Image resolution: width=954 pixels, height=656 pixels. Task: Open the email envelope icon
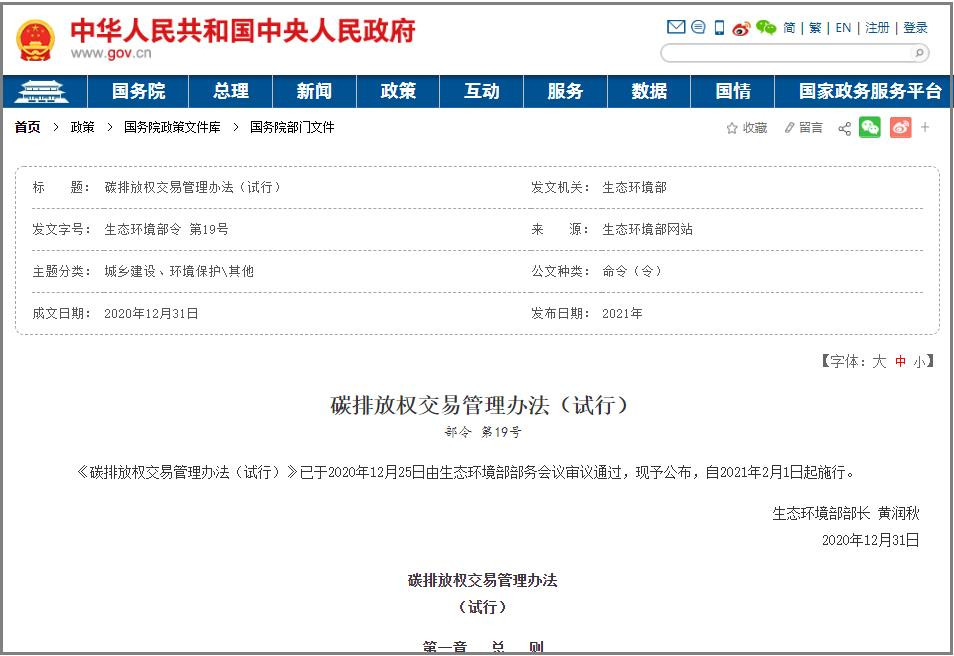tap(676, 27)
